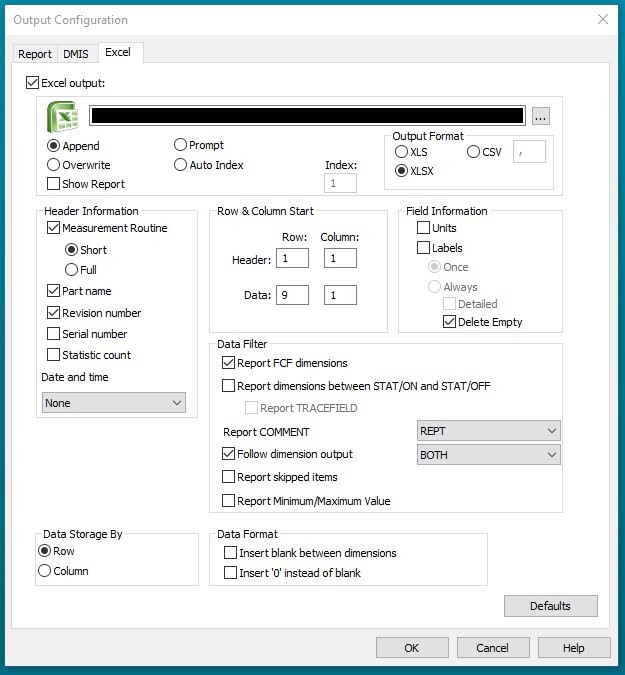Select Full measurement routine name

[x=71, y=270]
